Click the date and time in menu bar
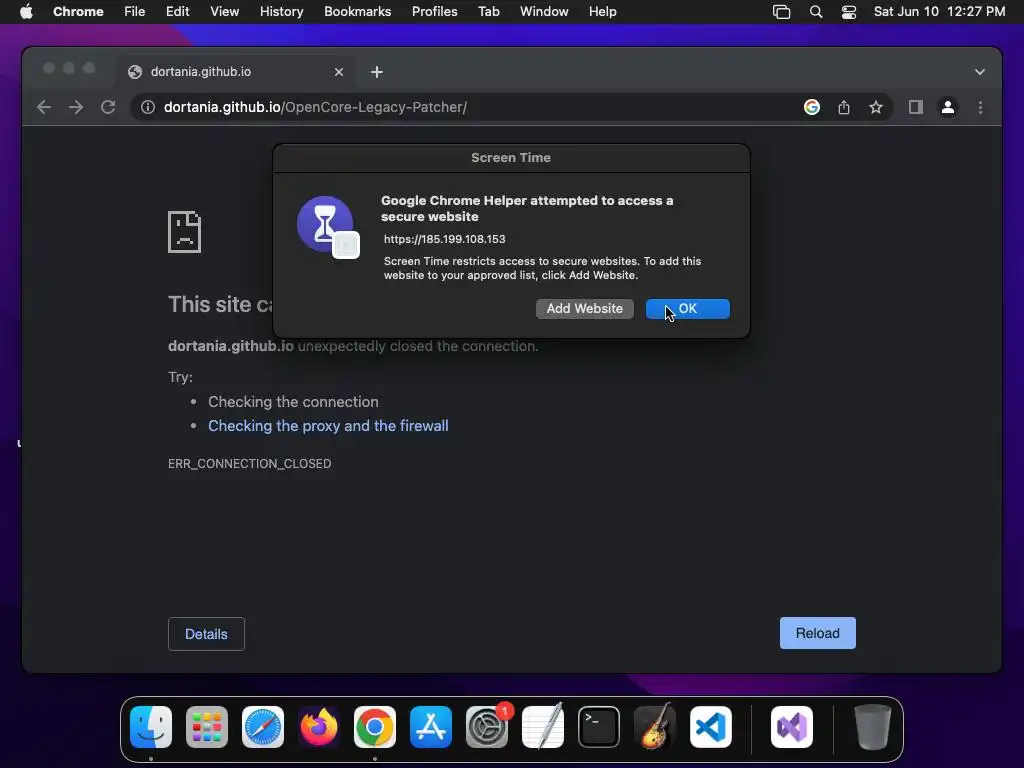The image size is (1024, 768). (x=939, y=12)
